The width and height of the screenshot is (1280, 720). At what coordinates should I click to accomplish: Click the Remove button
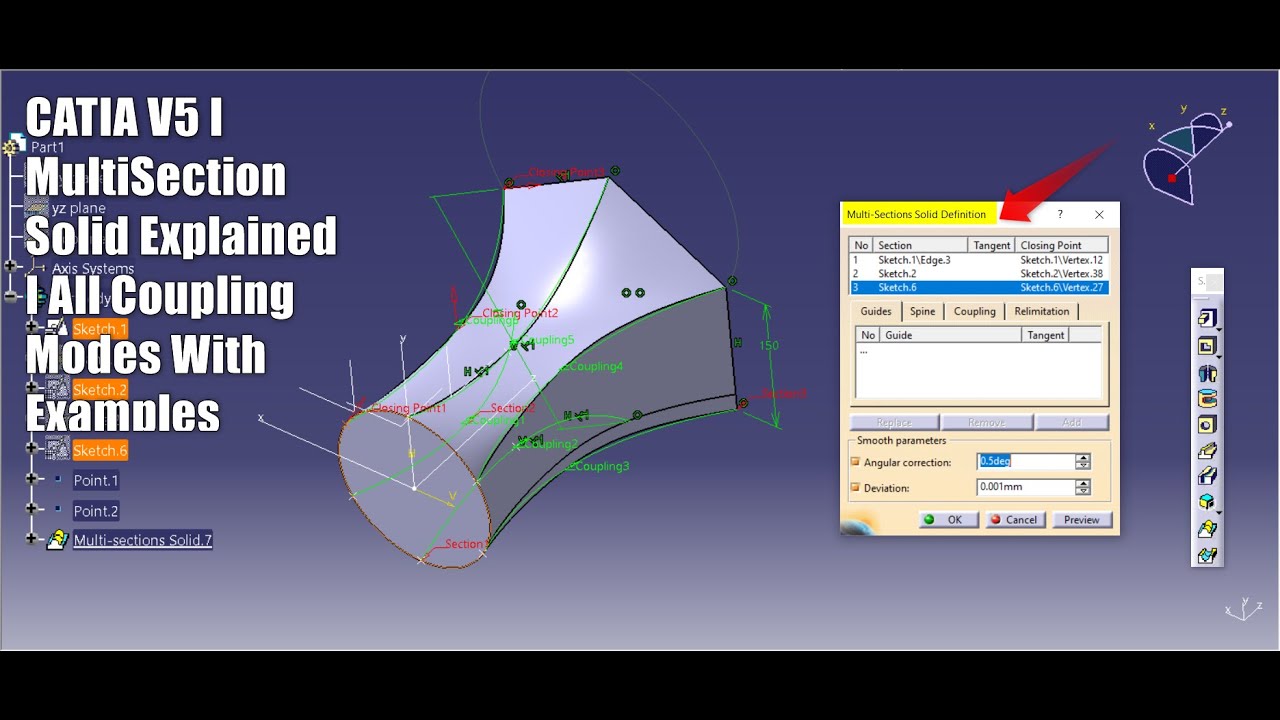[x=986, y=423]
